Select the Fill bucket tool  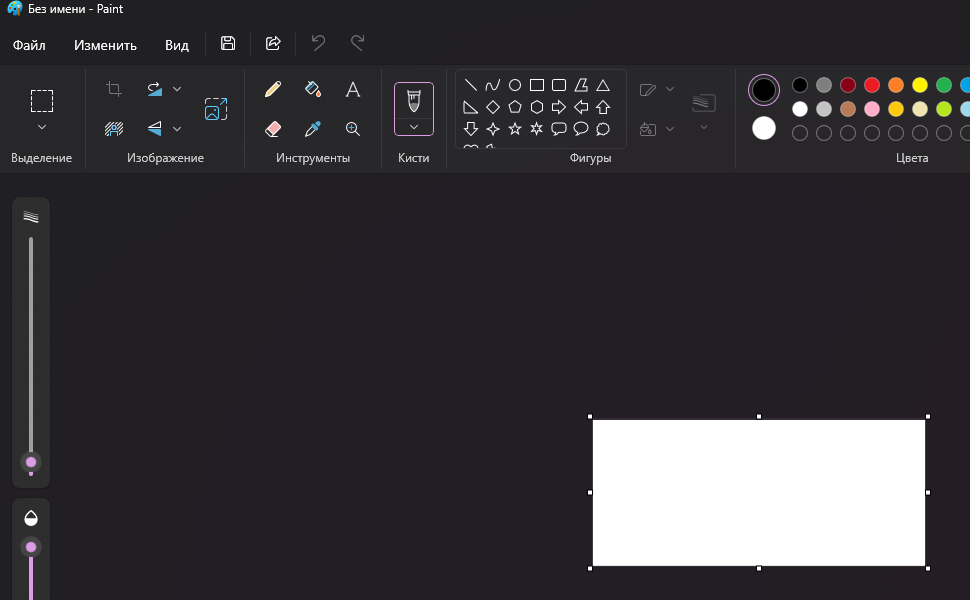[x=313, y=89]
